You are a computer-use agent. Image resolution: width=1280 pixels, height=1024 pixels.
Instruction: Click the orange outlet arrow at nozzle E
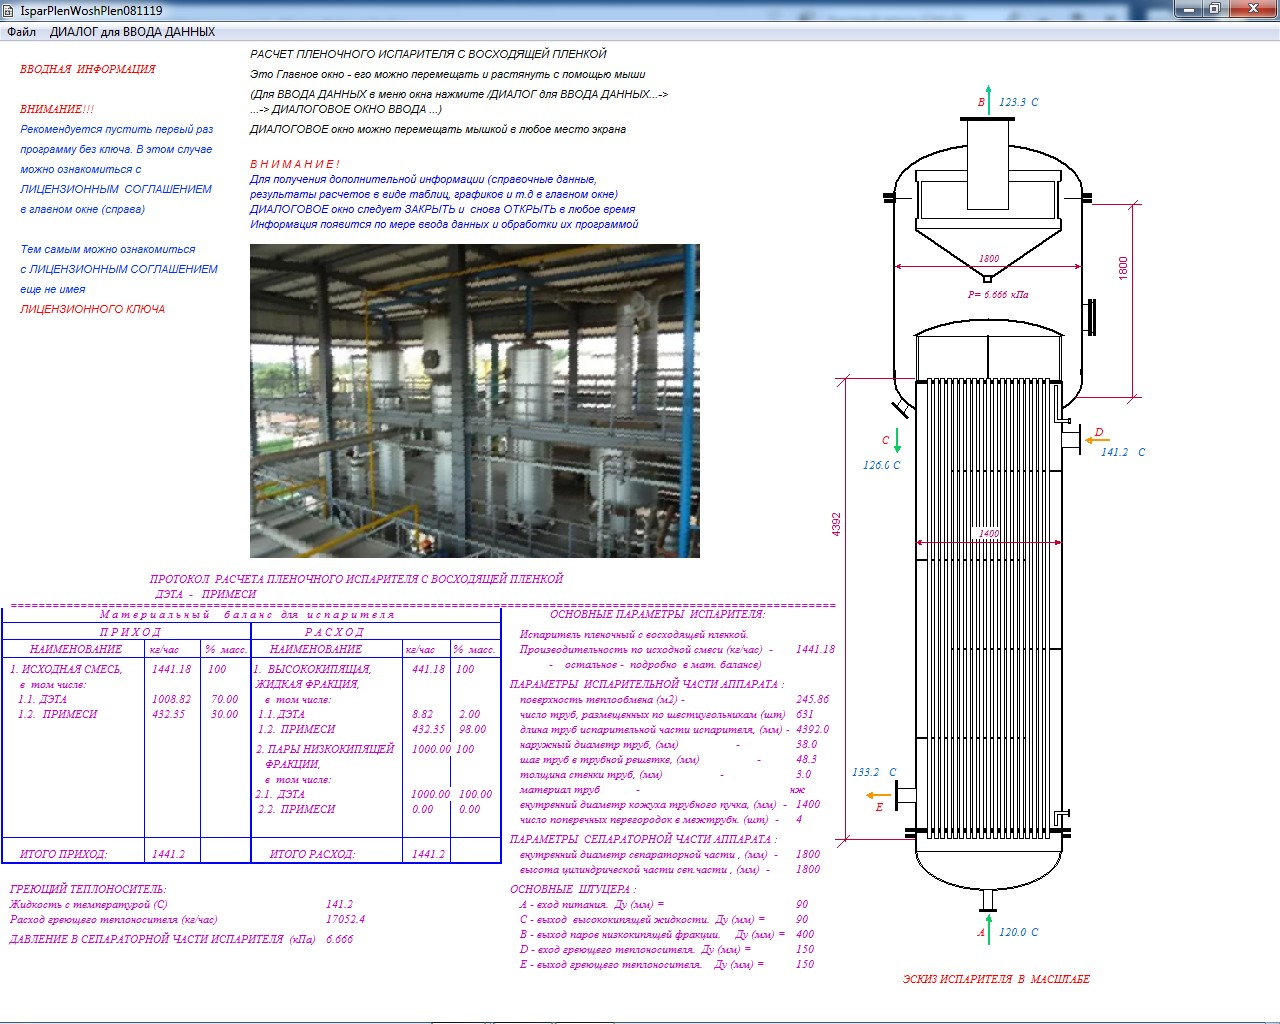point(878,796)
